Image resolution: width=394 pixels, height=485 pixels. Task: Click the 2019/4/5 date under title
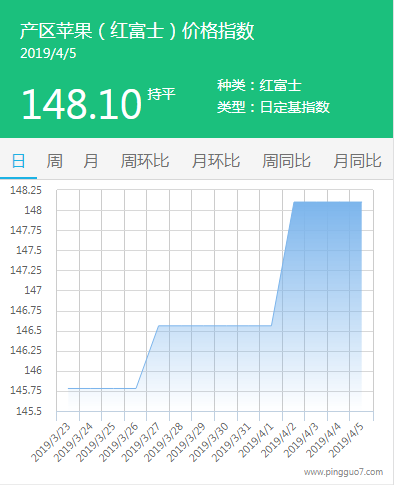click(x=48, y=54)
